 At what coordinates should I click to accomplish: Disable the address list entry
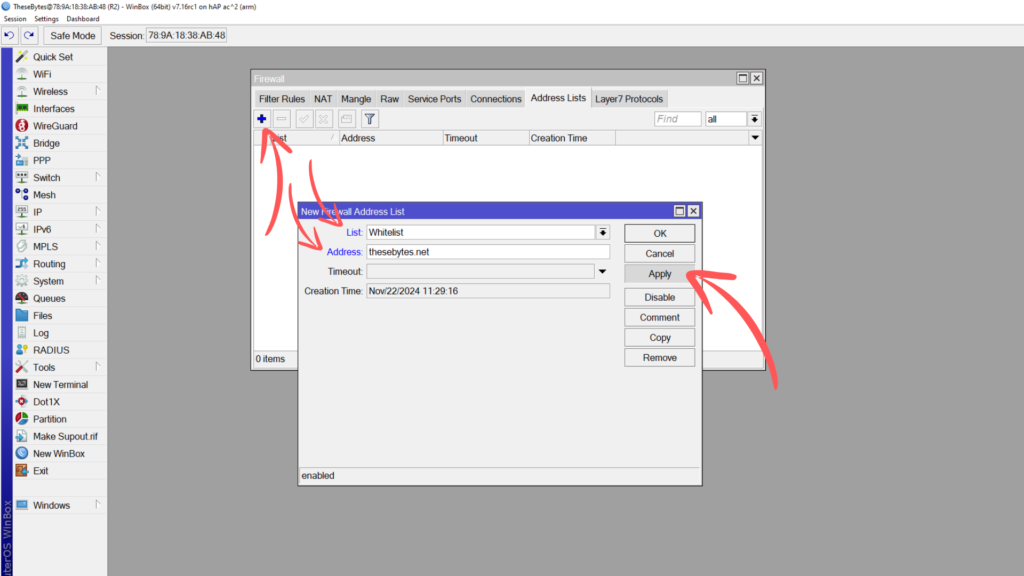659,297
